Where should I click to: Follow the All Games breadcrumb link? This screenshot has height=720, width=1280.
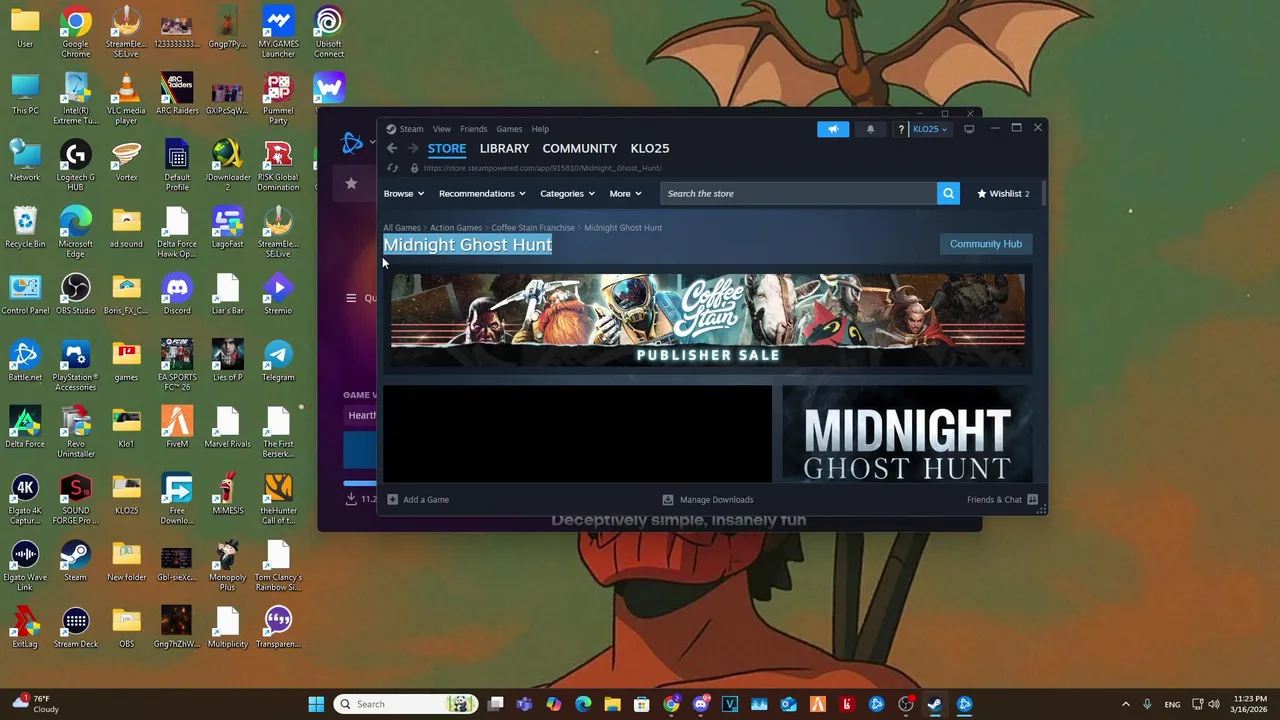click(401, 228)
